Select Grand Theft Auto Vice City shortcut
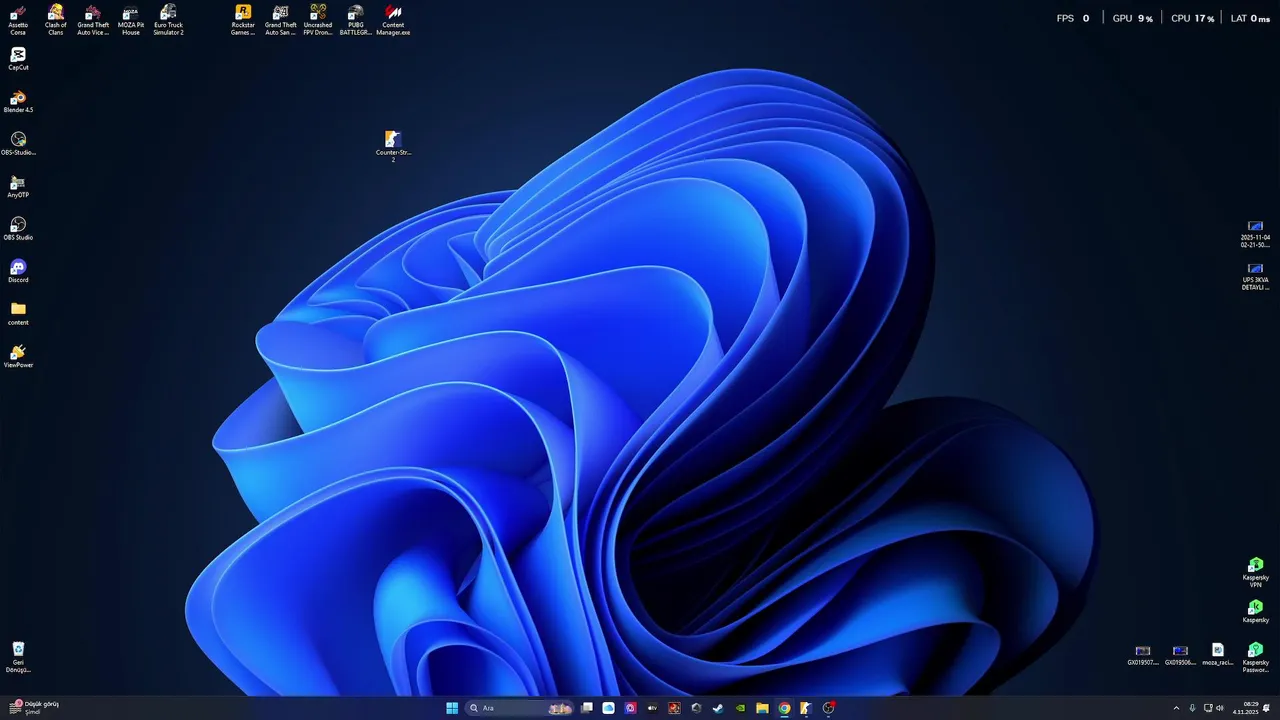1280x720 pixels. tap(93, 20)
